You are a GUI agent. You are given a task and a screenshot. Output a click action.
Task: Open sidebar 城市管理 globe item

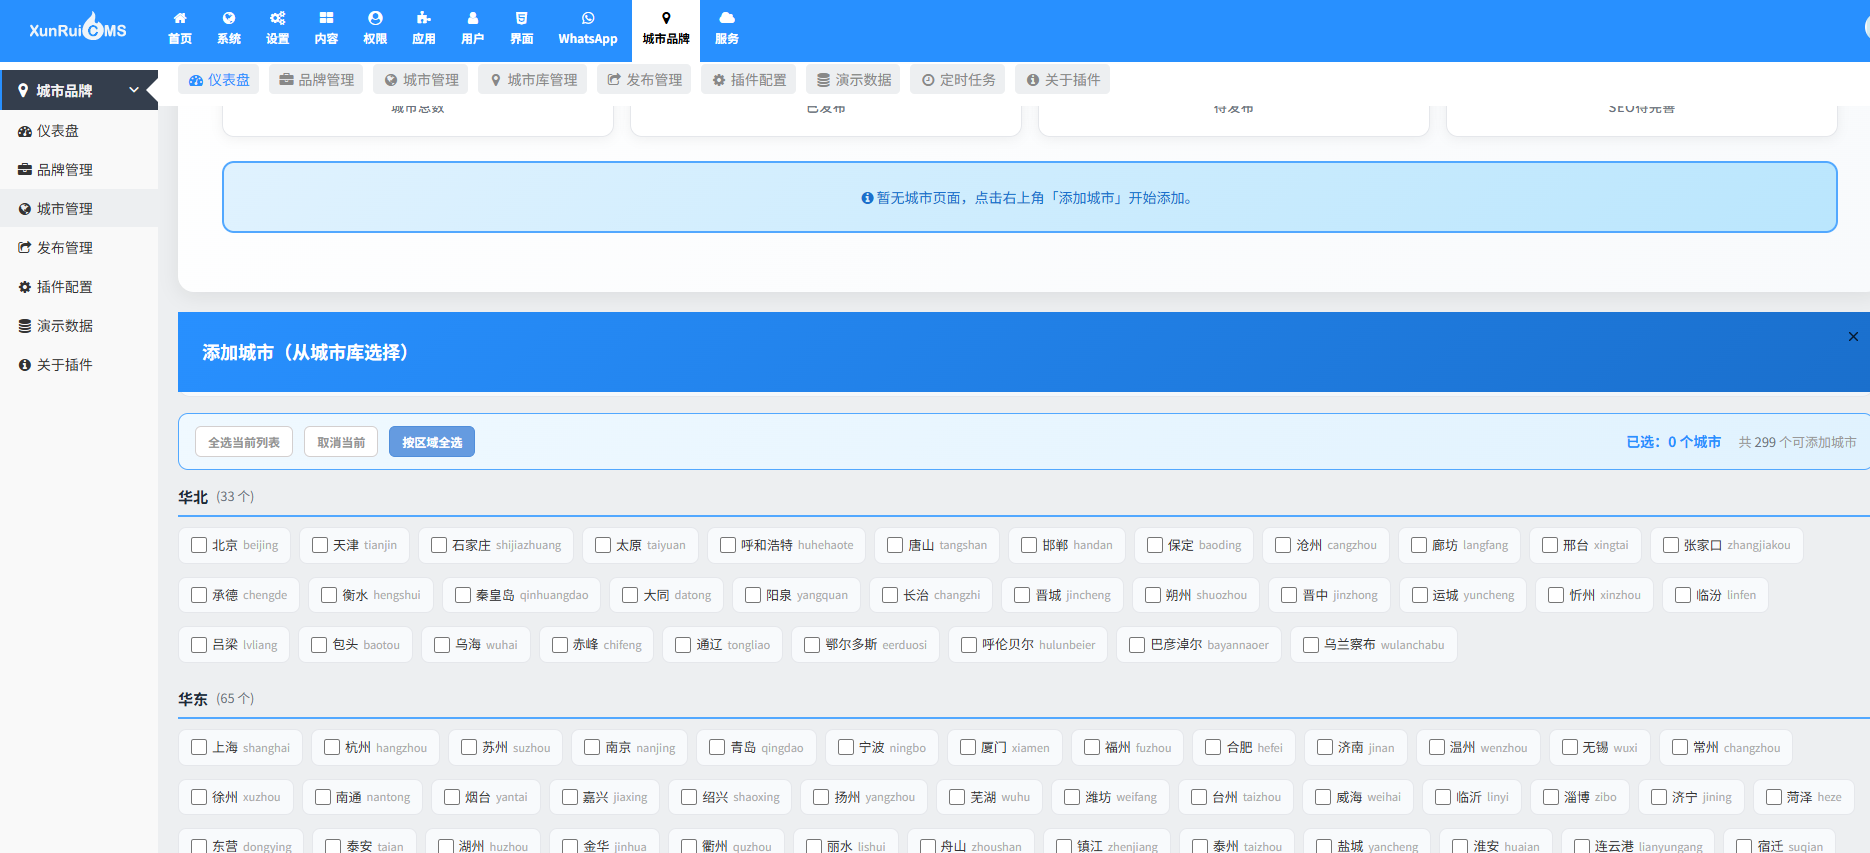coord(79,209)
